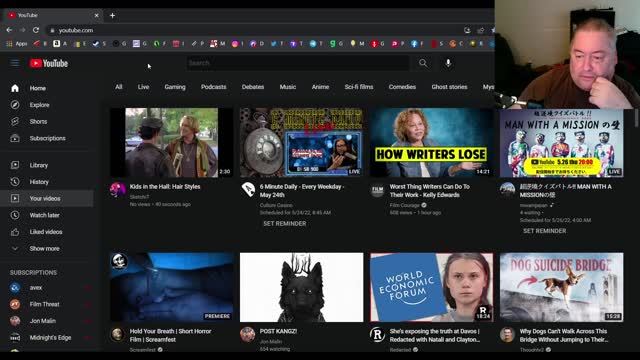This screenshot has height=360, width=640.
Task: Open Post Kangz black wolf thumbnail
Action: (x=301, y=287)
